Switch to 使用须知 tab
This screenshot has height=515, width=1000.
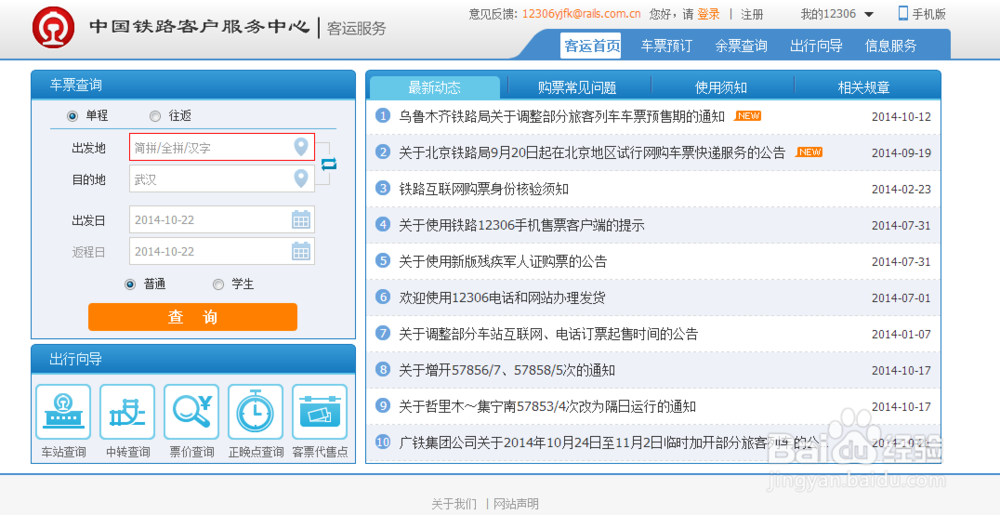coord(721,87)
